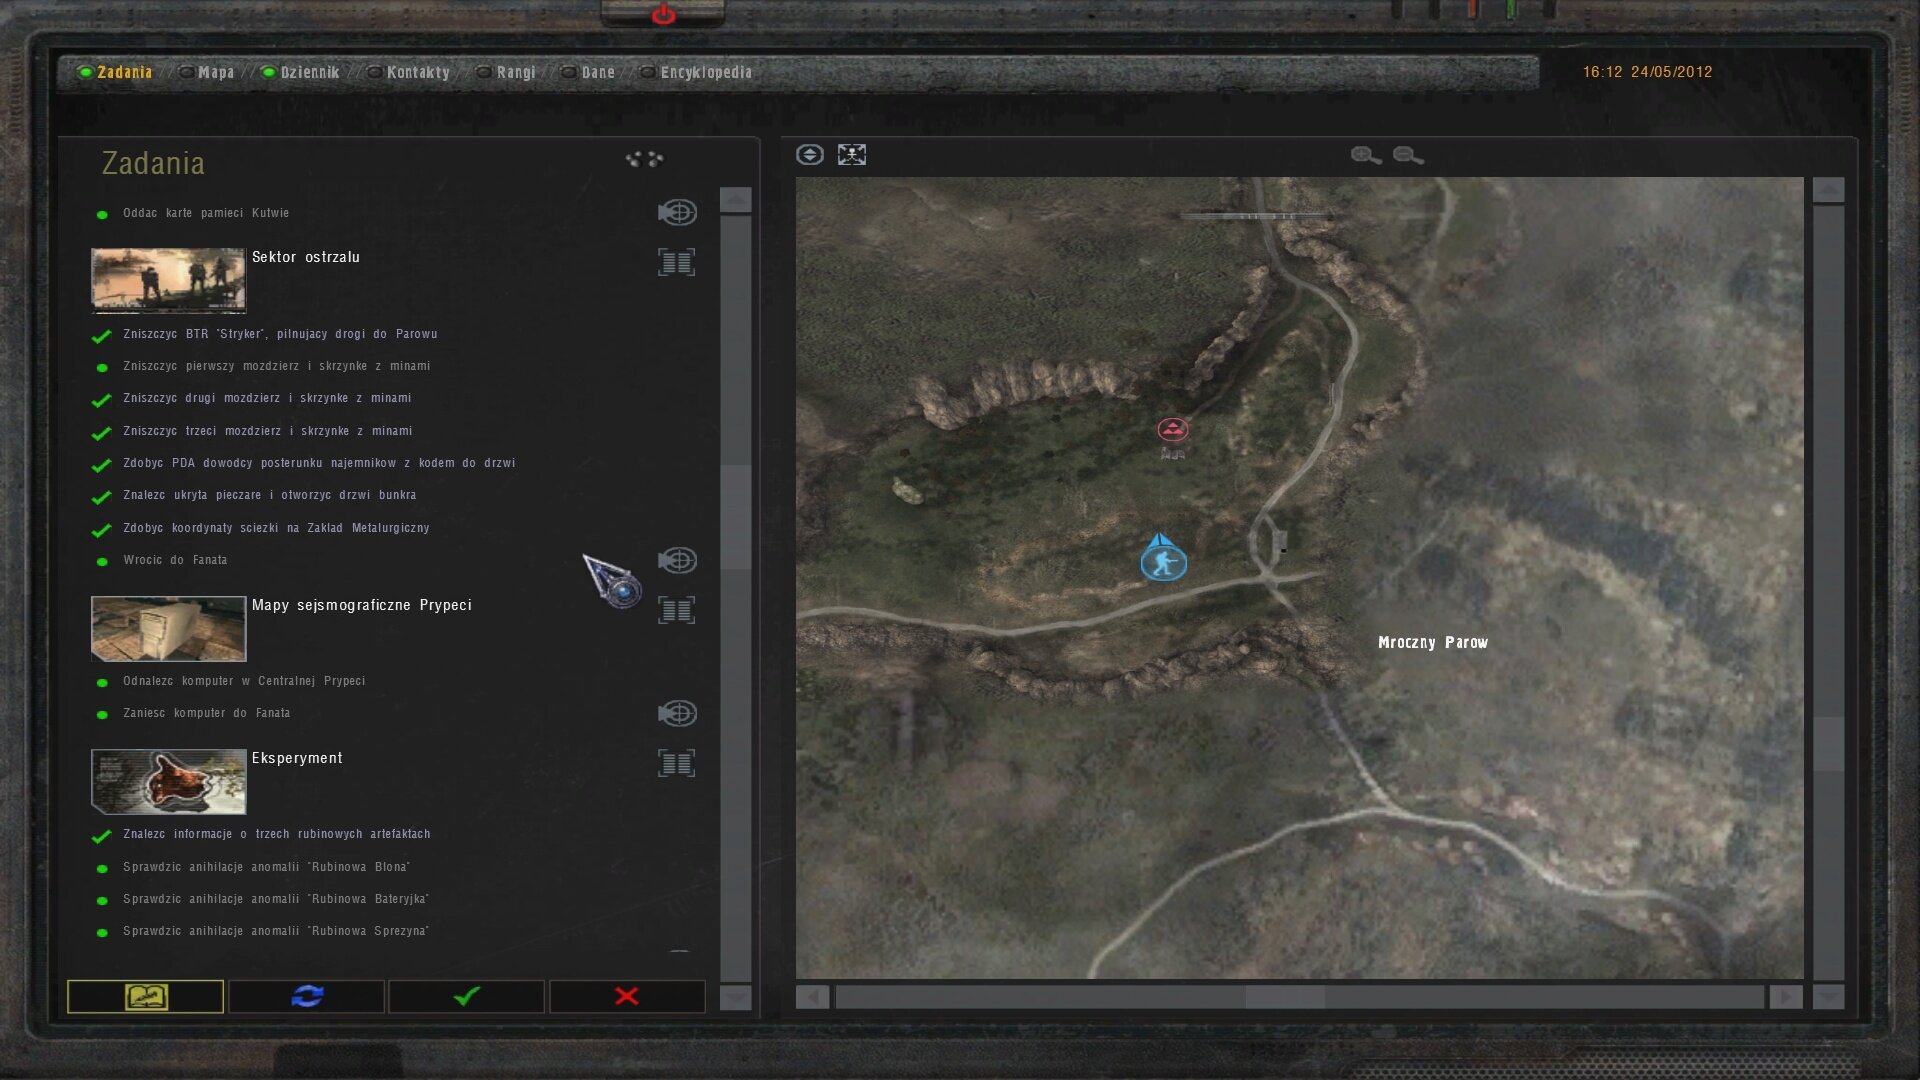This screenshot has width=1920, height=1080.
Task: Click the map horizontal scrollbar thumb
Action: [1285, 997]
